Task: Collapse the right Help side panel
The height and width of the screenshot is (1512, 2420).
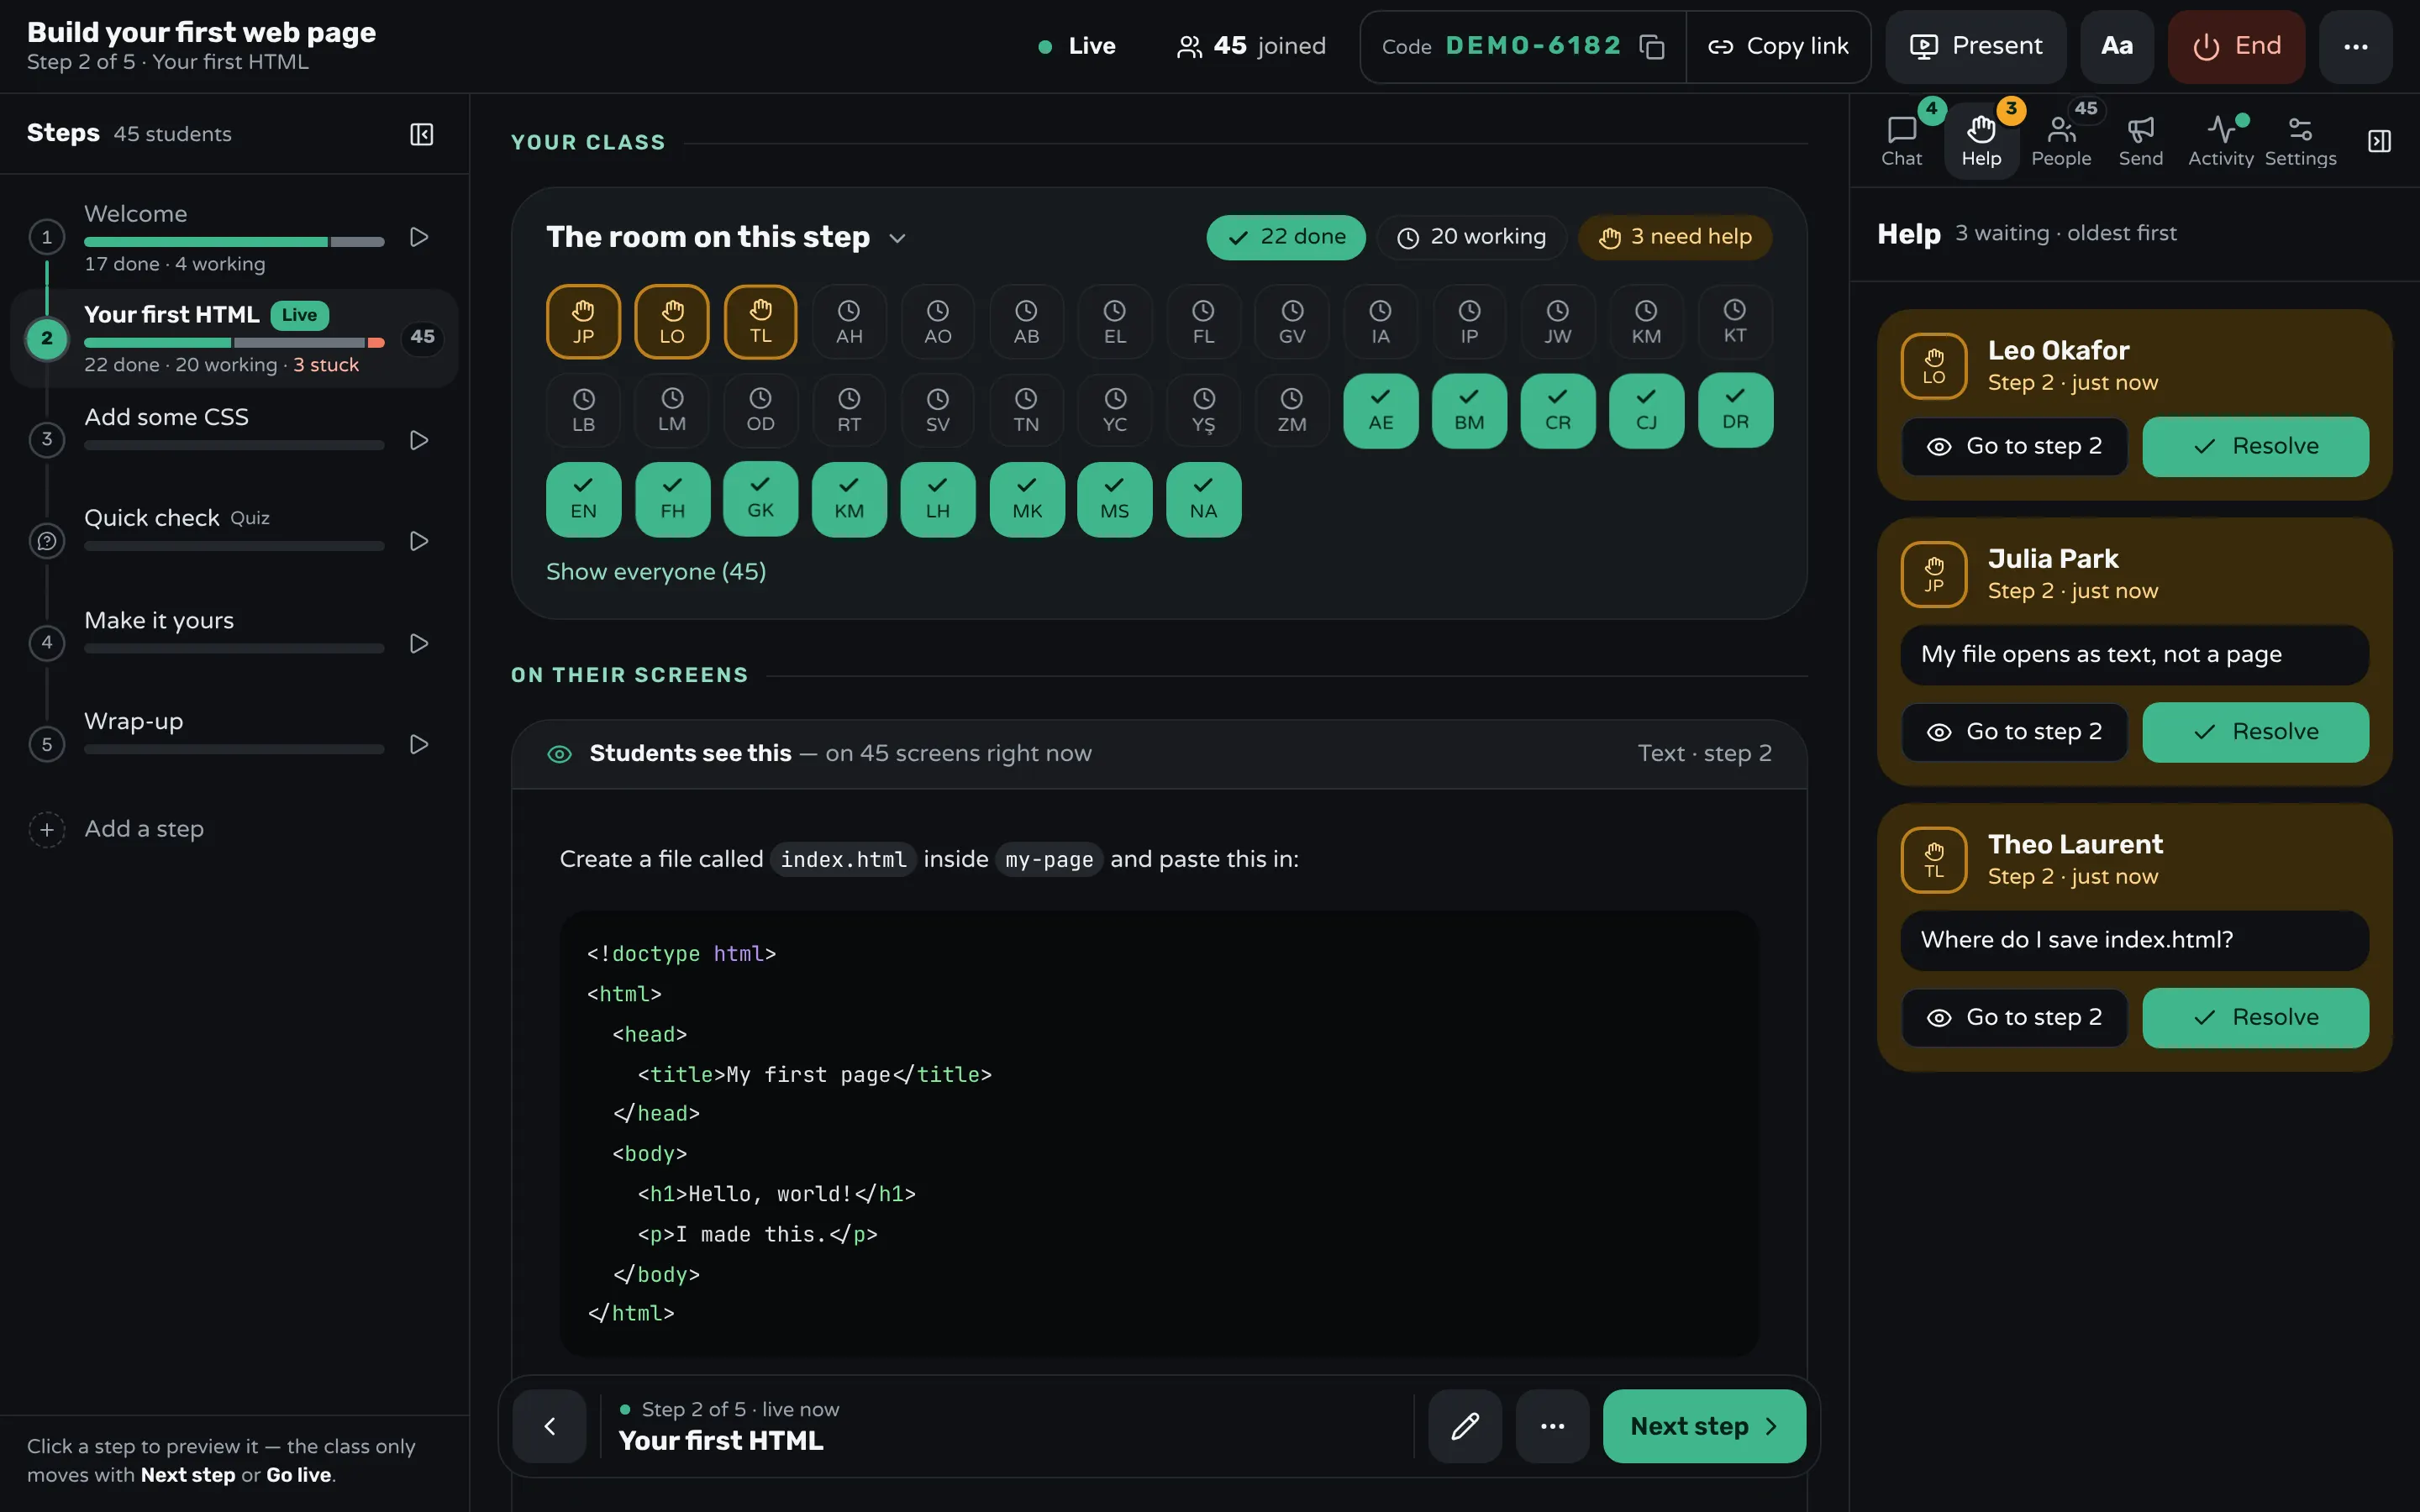Action: click(x=2380, y=141)
